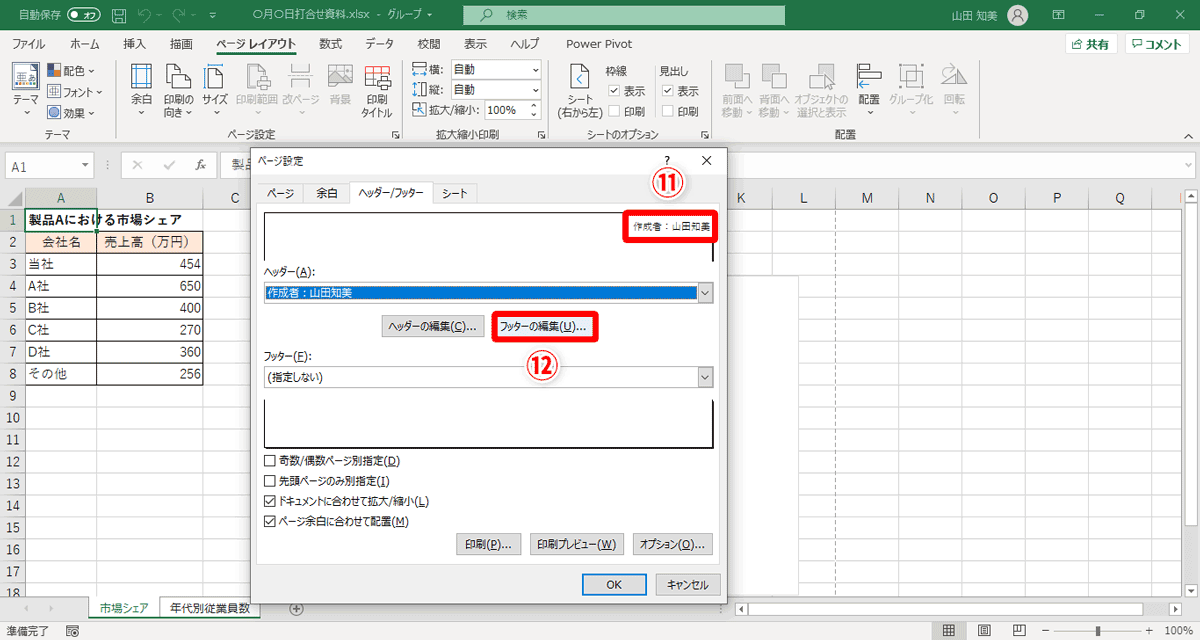Open the Arrange (配置) align menu
Image resolution: width=1200 pixels, height=640 pixels.
(869, 90)
